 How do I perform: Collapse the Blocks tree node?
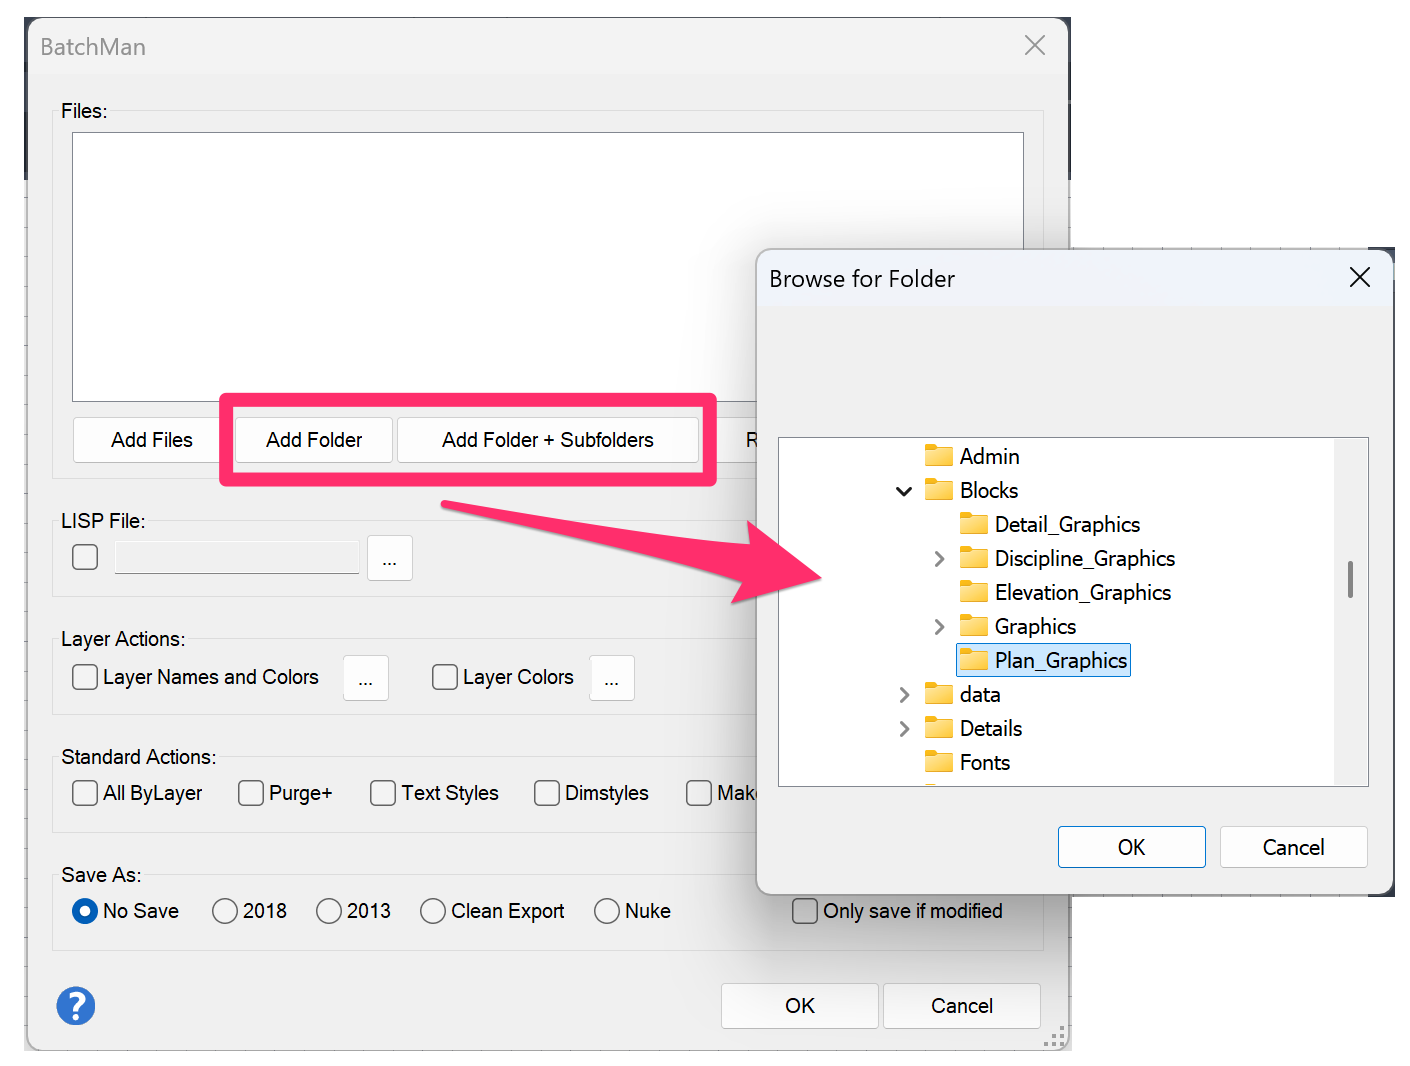904,490
